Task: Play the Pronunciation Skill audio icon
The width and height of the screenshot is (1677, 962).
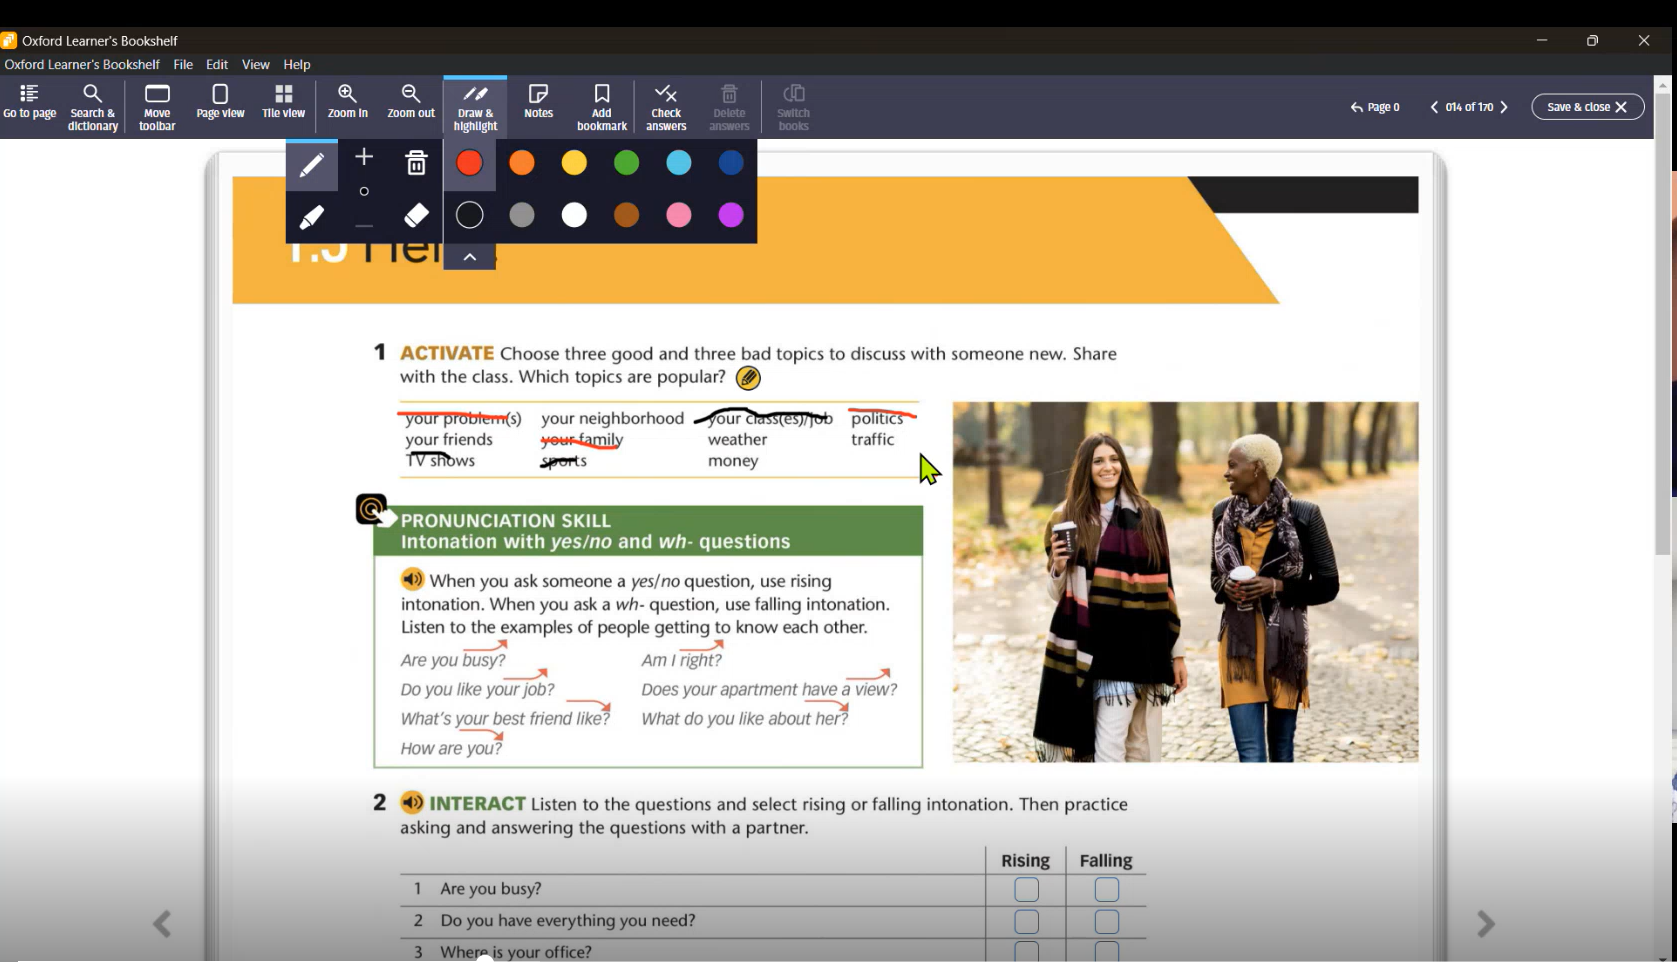Action: [x=412, y=580]
